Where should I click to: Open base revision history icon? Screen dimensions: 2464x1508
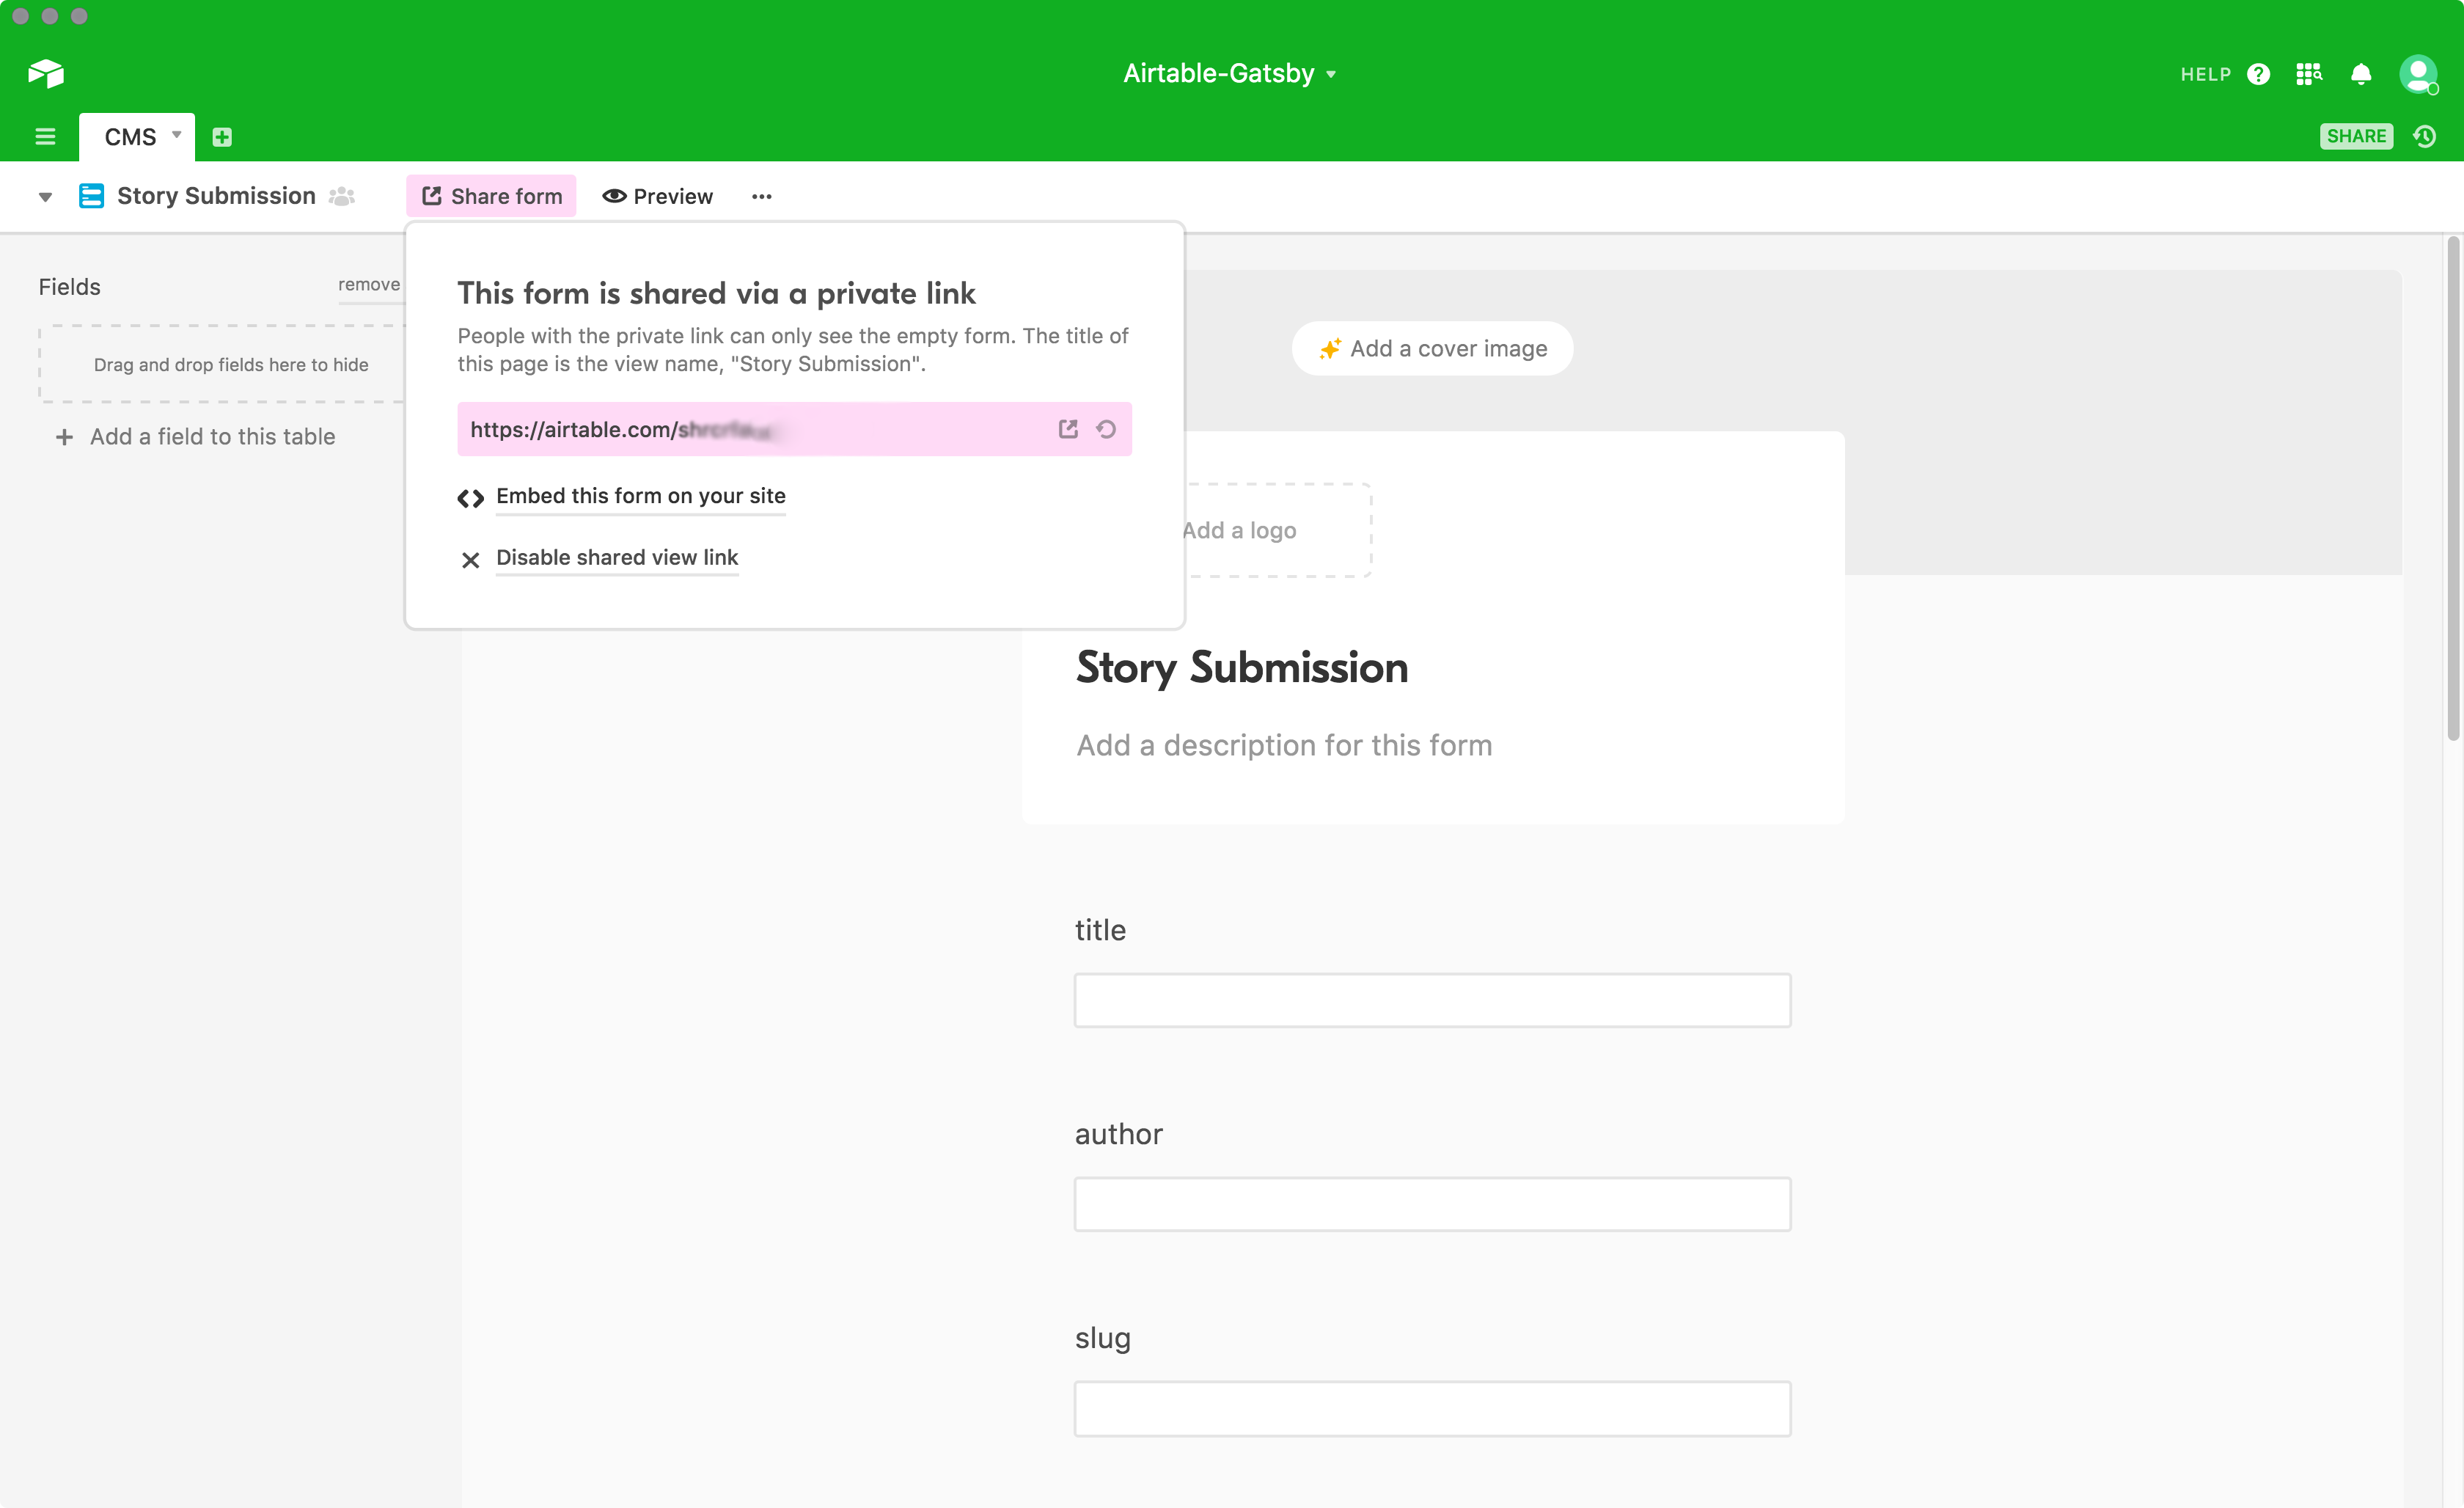(x=2425, y=136)
